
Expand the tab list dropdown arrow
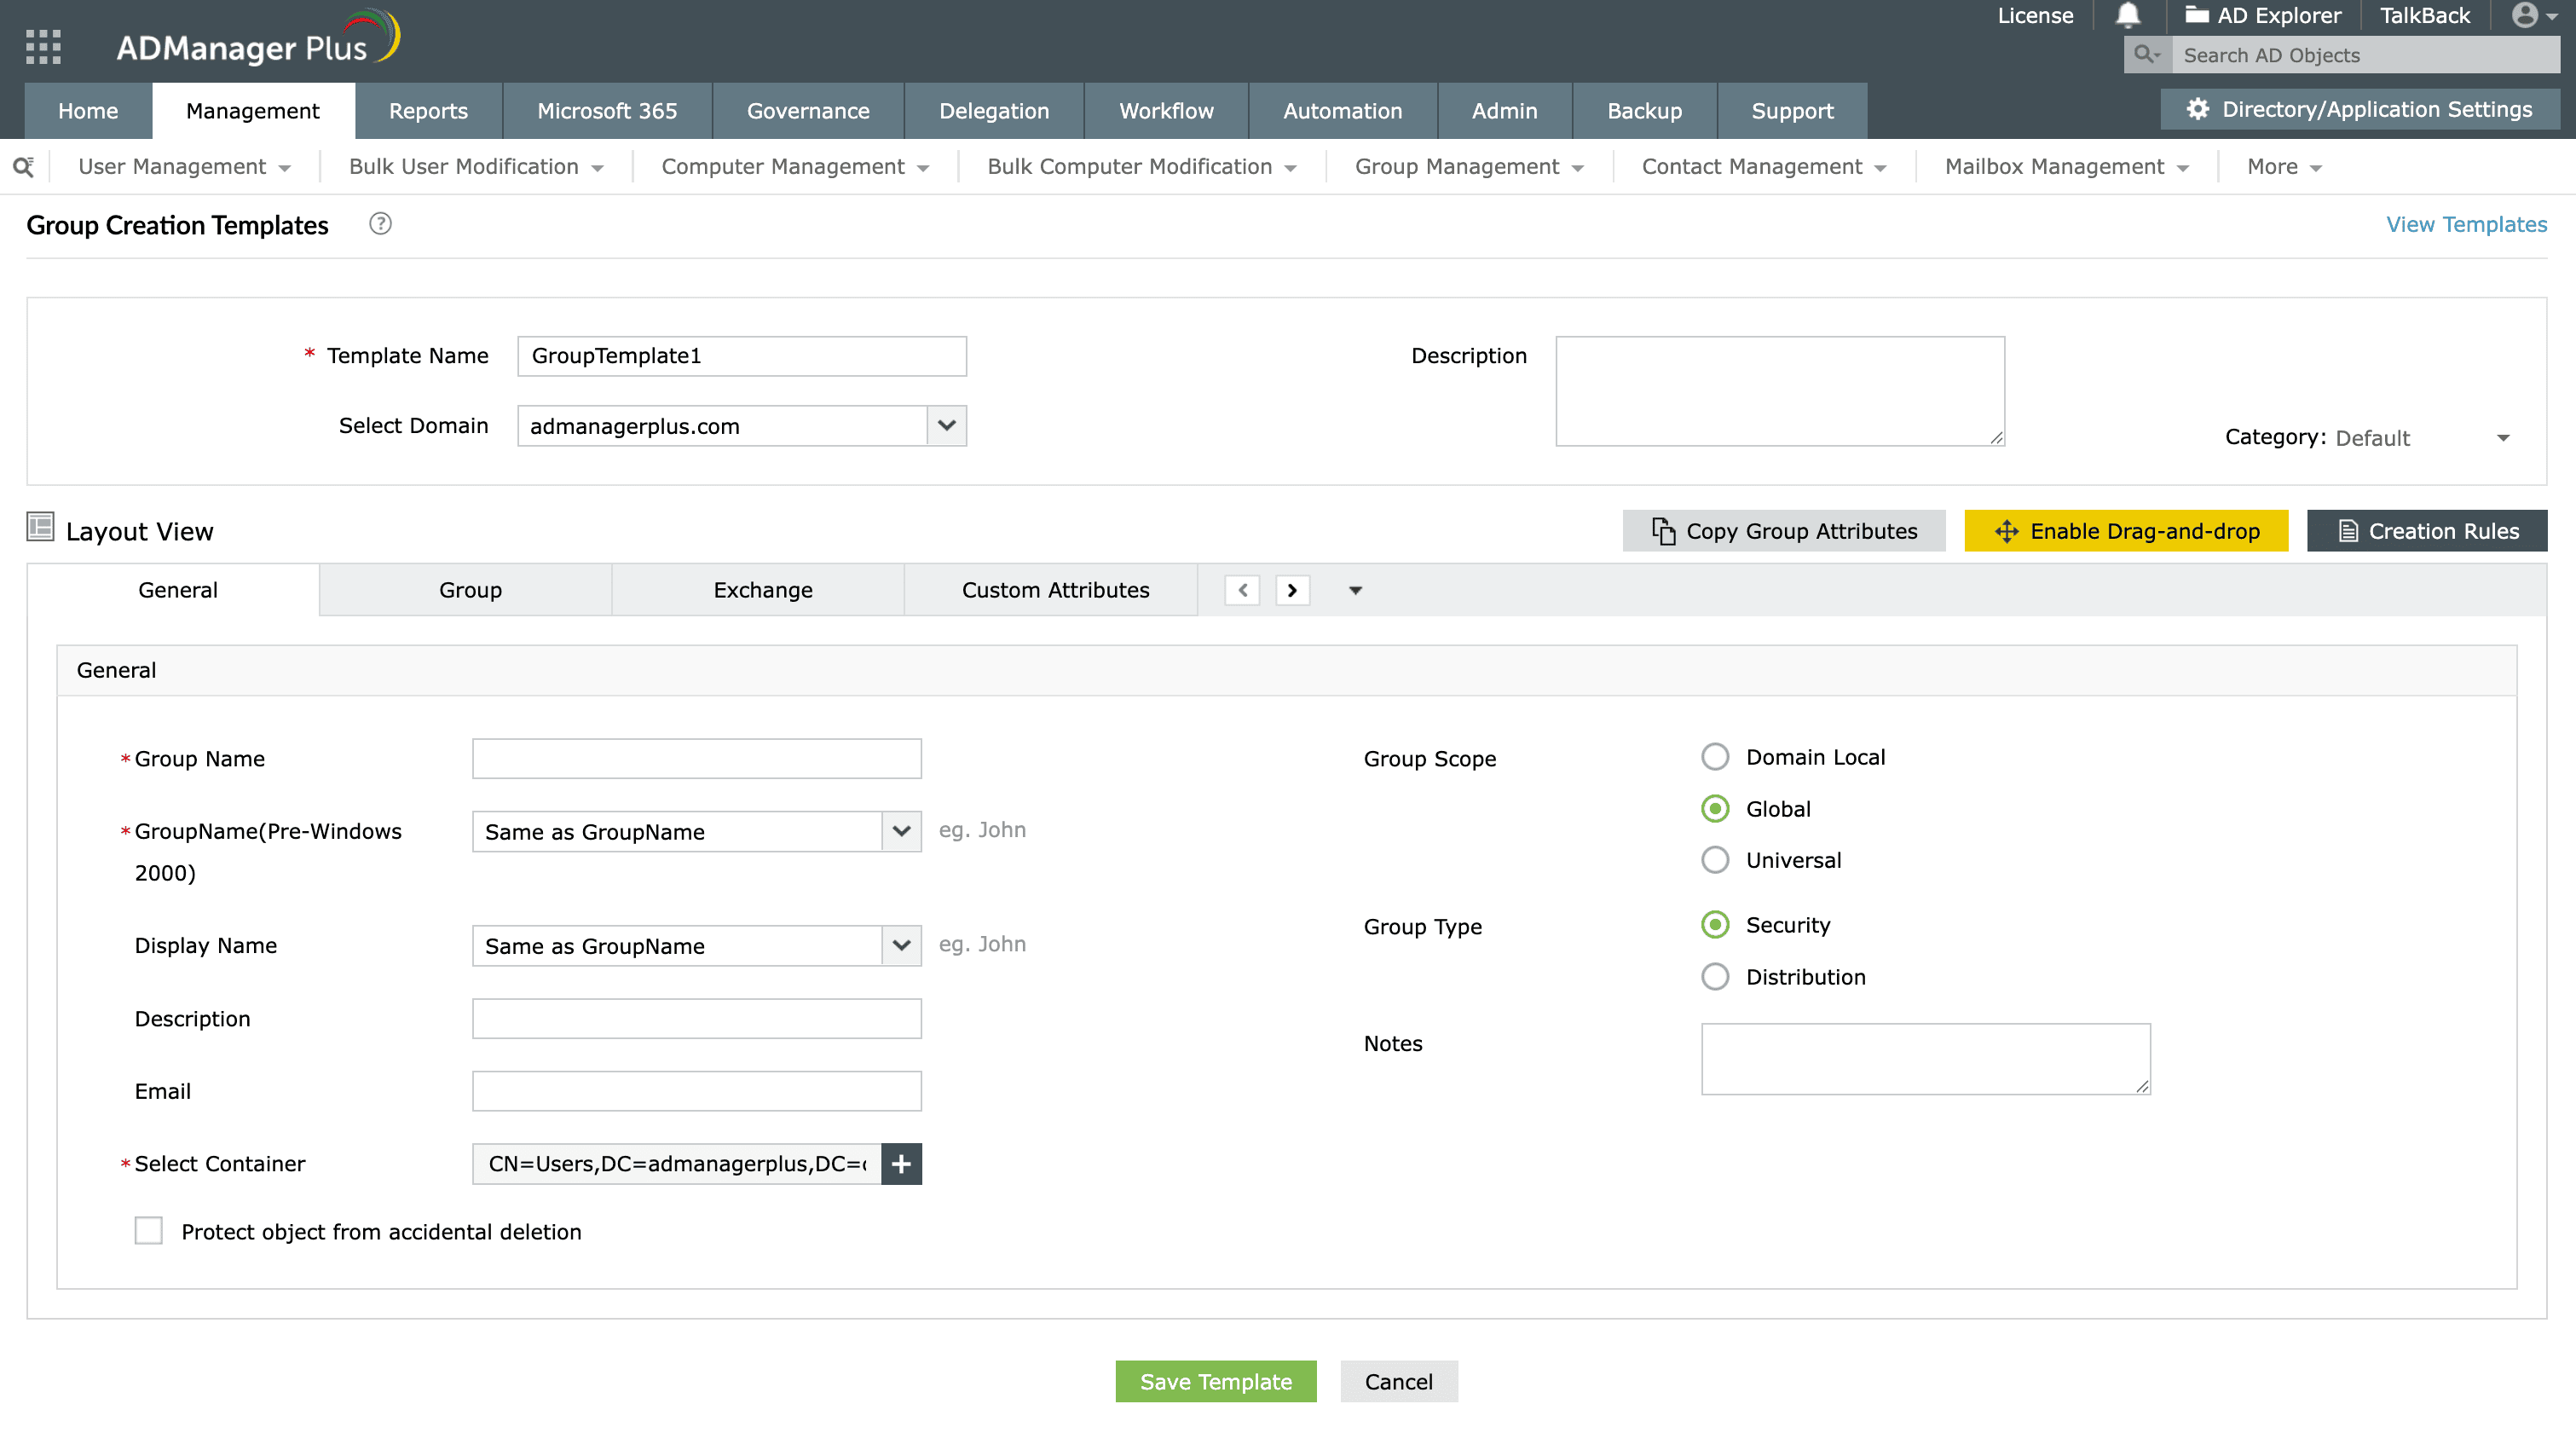(x=1355, y=590)
